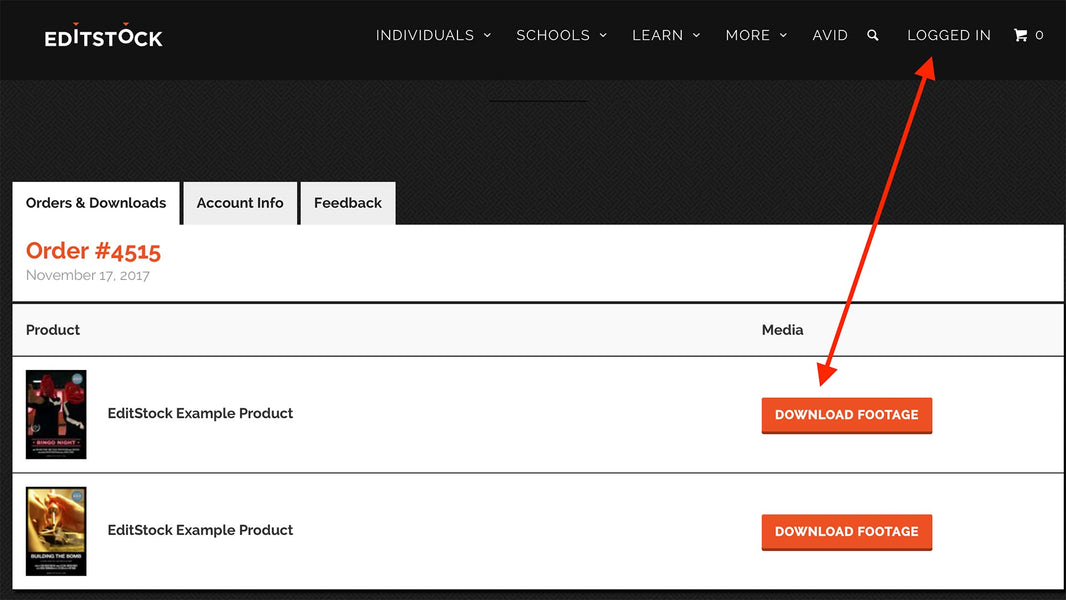Open the Feedback tab
This screenshot has width=1066, height=600.
348,203
